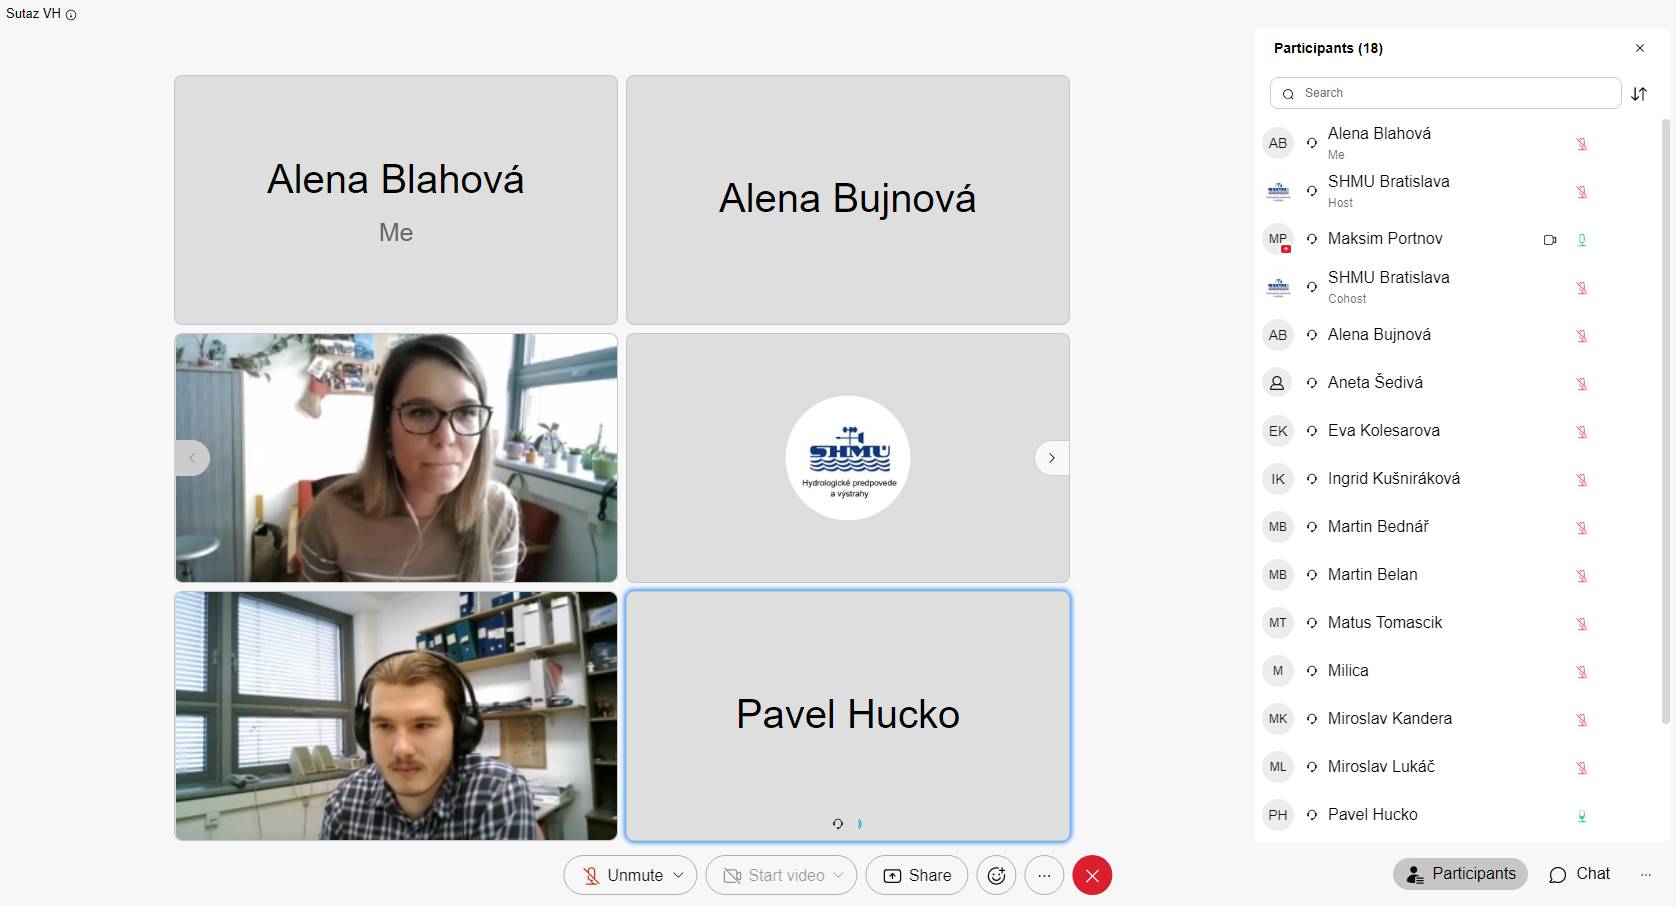Viewport: 1676px width, 906px height.
Task: Toggle Start video button
Action: coord(773,876)
